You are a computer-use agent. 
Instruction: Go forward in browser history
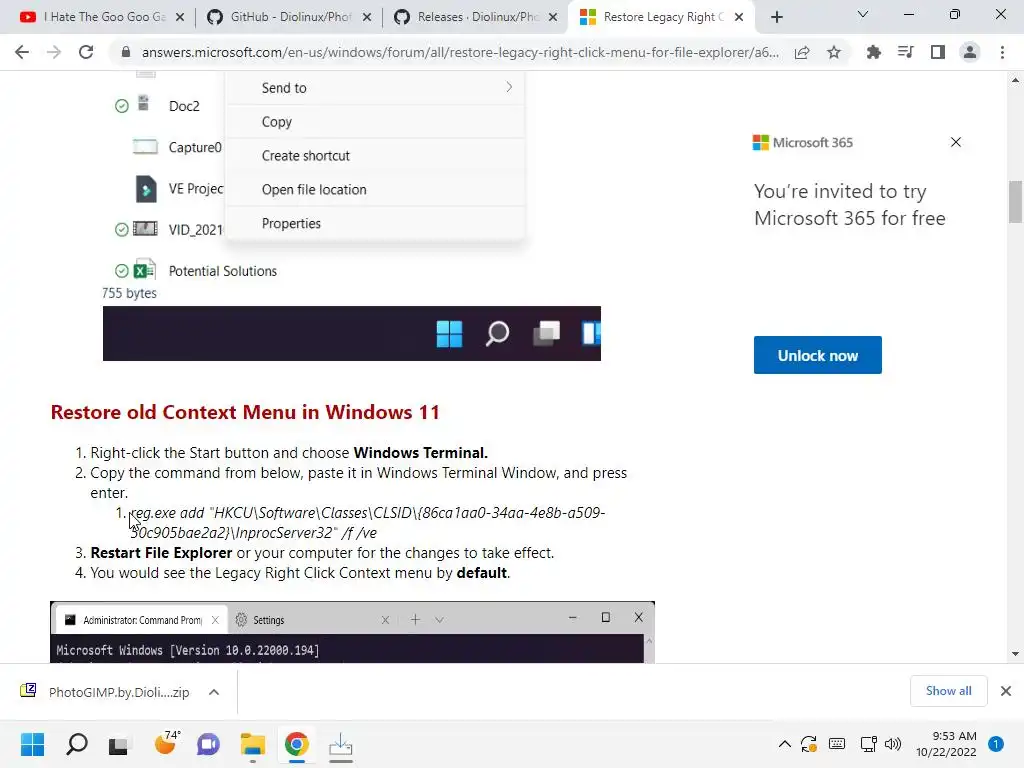(54, 52)
